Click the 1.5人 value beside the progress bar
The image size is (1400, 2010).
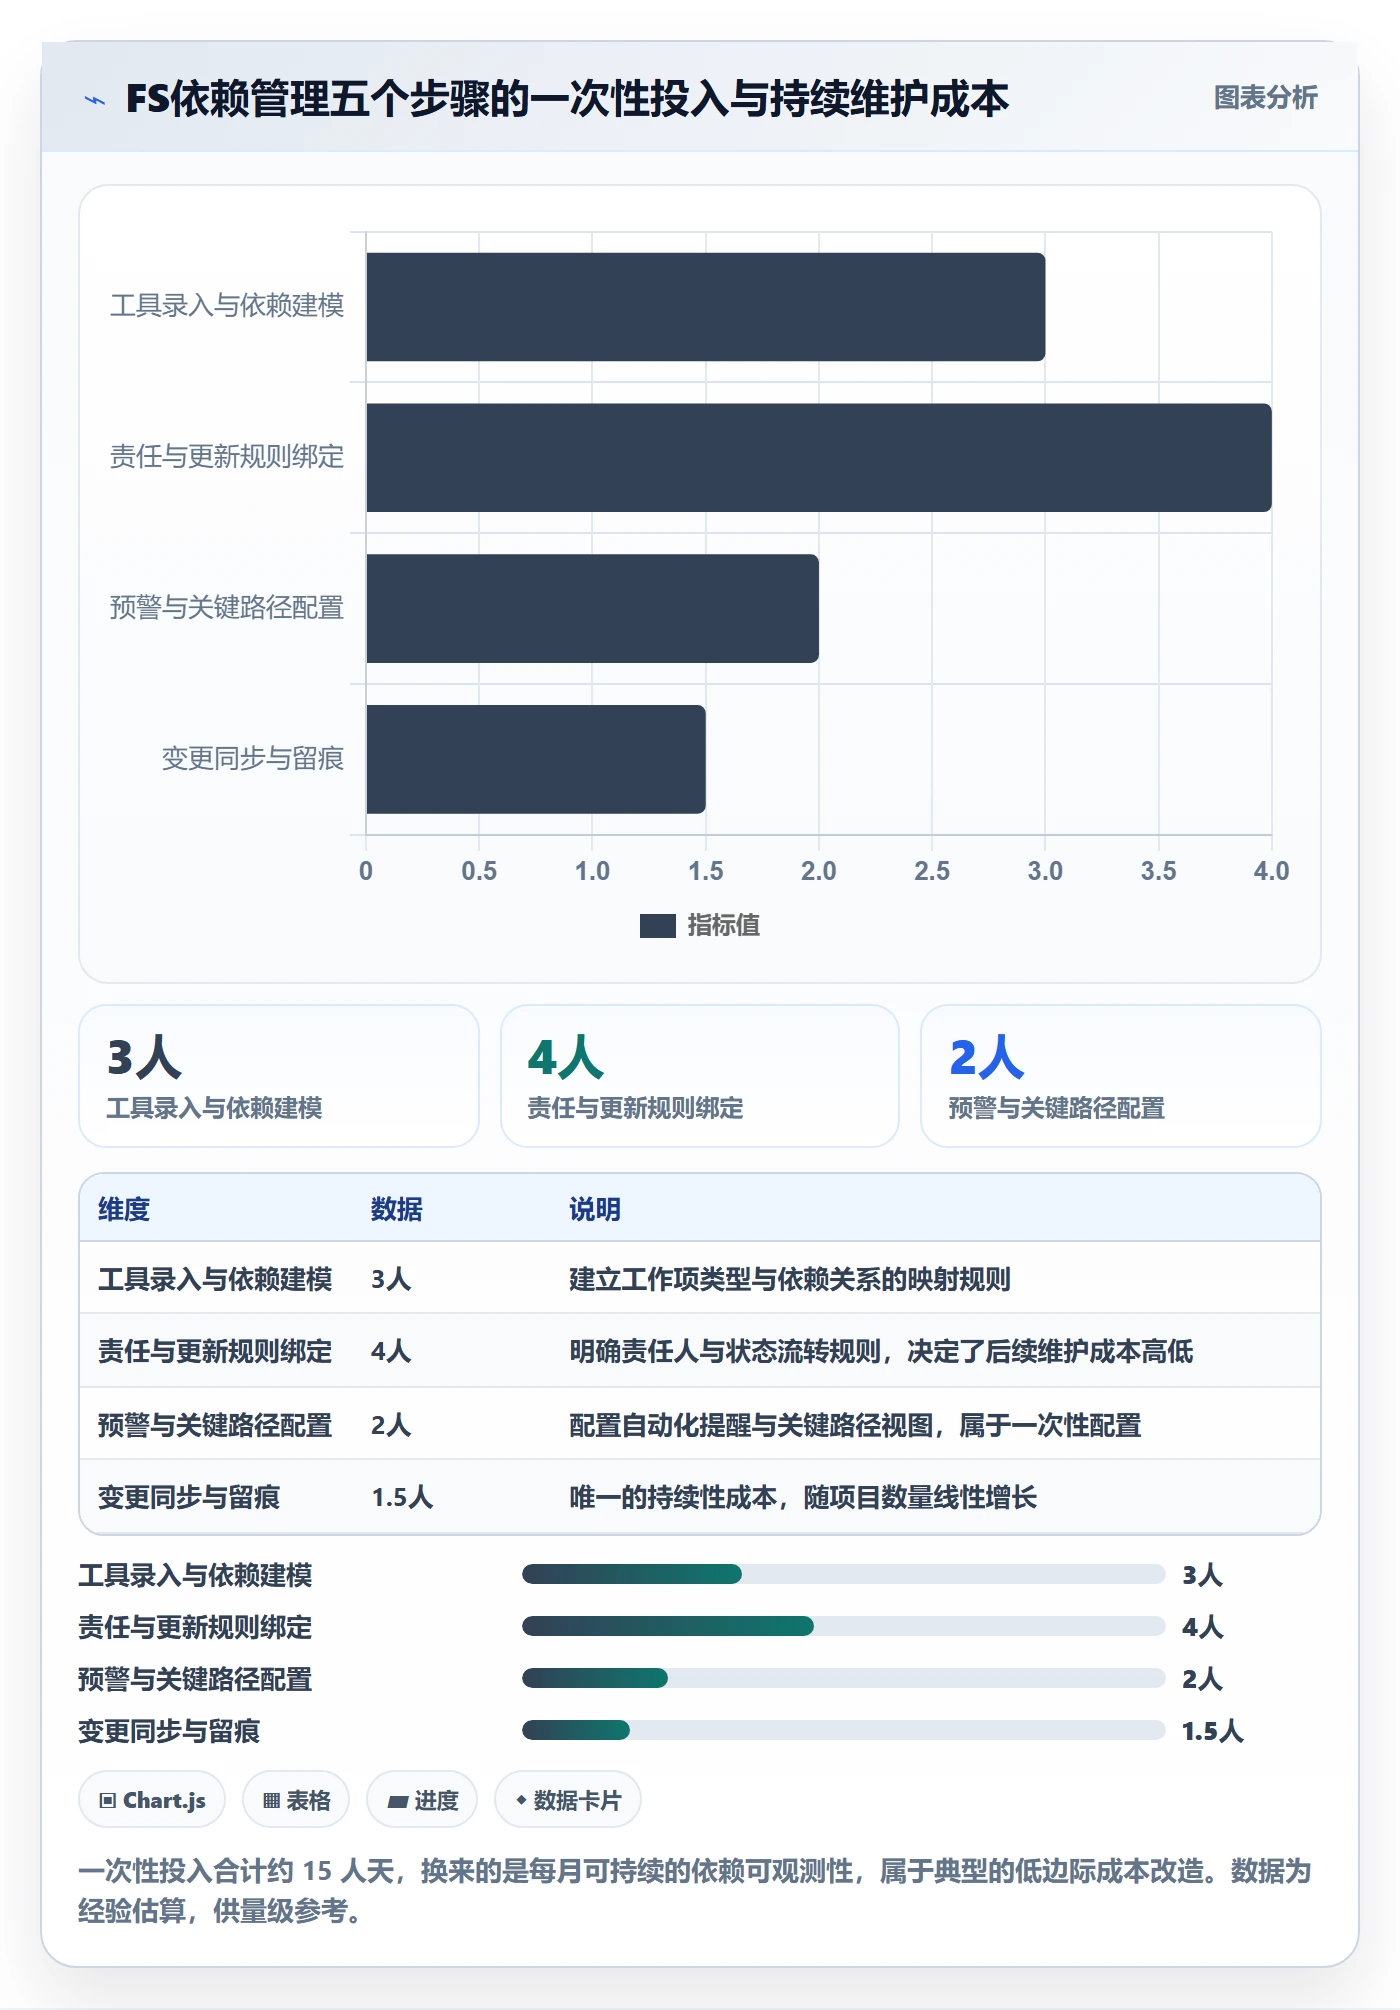[1212, 1731]
